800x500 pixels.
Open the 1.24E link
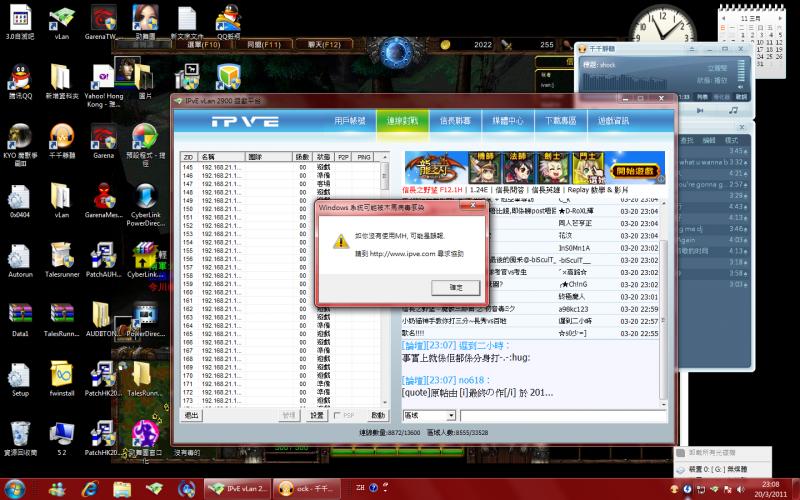479,190
